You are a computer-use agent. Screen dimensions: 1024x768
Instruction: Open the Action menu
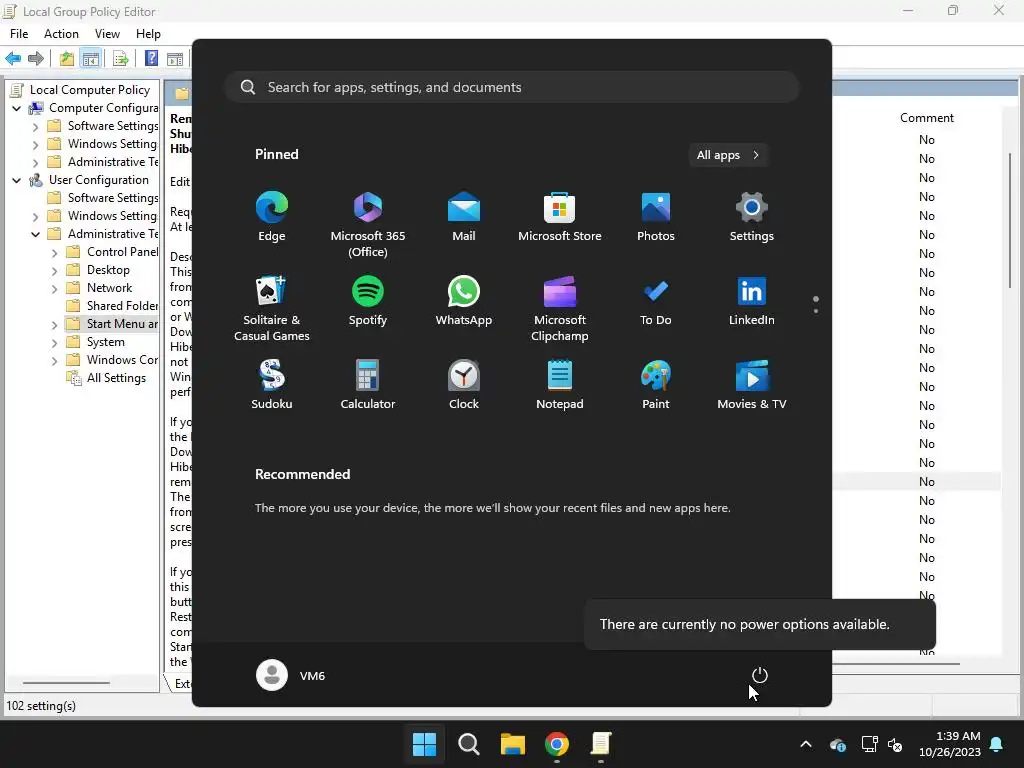(x=61, y=34)
